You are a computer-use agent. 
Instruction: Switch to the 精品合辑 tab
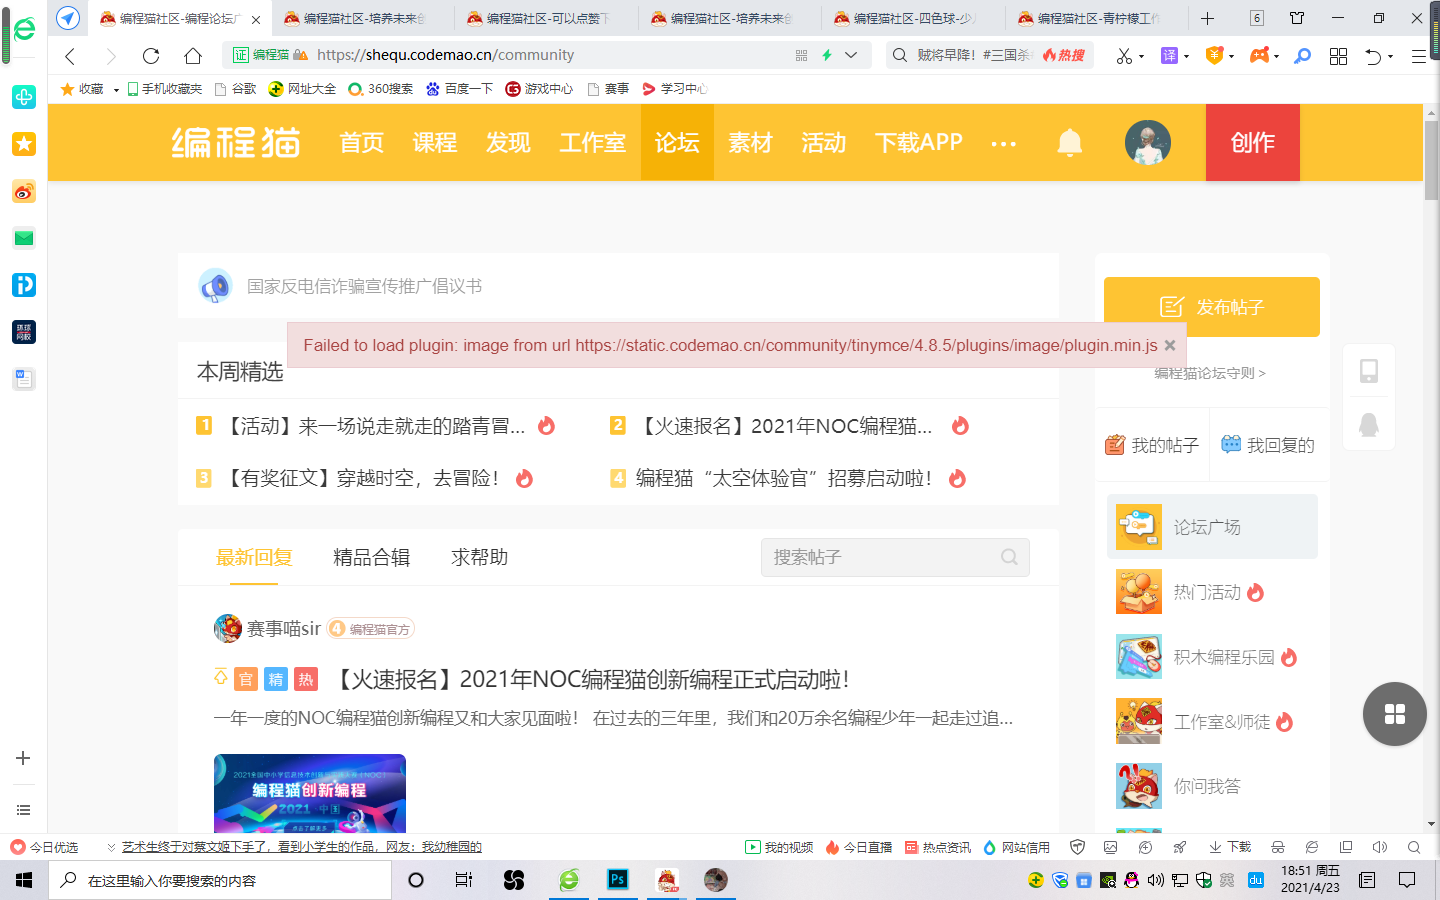(x=372, y=557)
